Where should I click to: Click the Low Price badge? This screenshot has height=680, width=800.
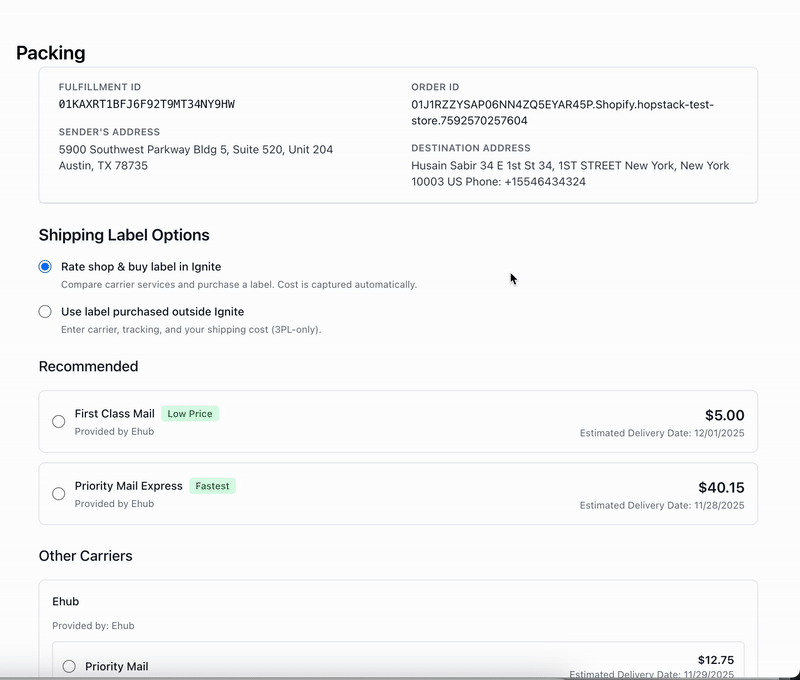190,413
